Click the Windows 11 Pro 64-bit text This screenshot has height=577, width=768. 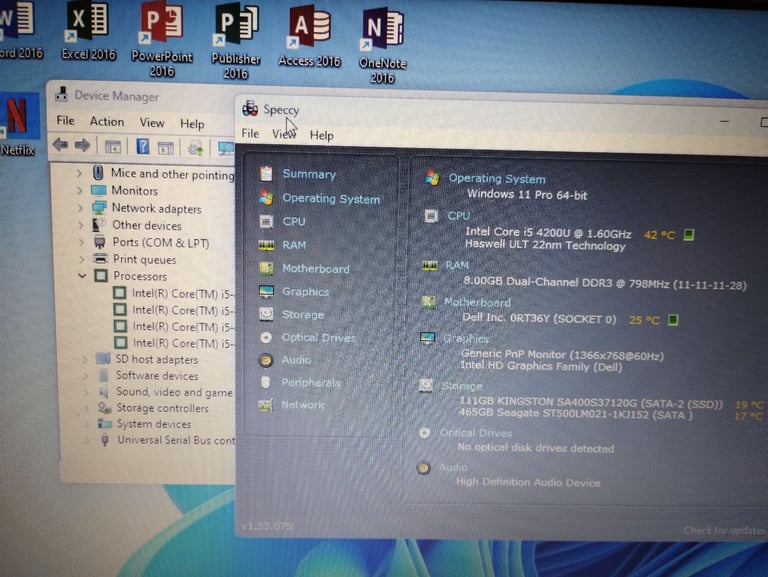coord(527,194)
